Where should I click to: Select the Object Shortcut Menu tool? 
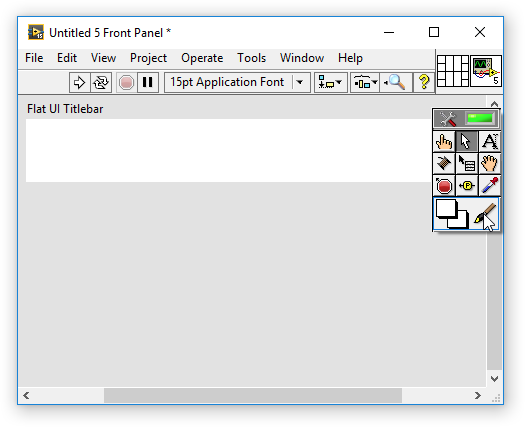tap(467, 163)
